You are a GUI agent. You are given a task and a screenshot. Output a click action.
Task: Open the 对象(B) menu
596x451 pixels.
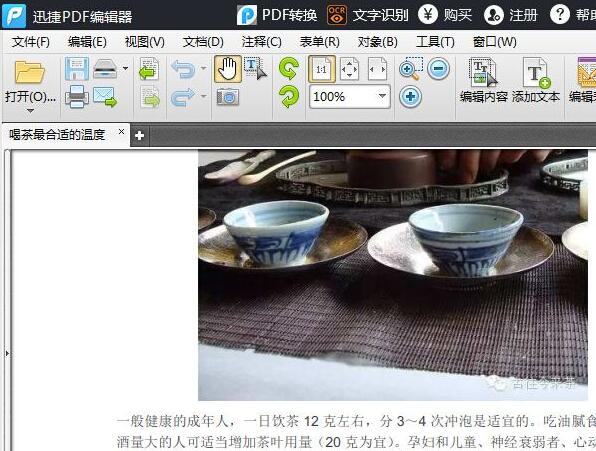[x=377, y=42]
